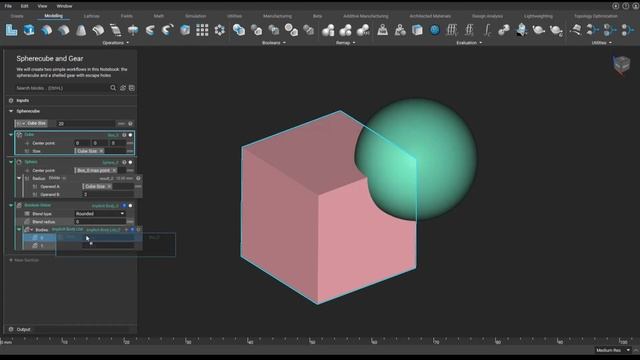Click the Operand B input field
This screenshot has width=640, height=360.
click(108, 195)
